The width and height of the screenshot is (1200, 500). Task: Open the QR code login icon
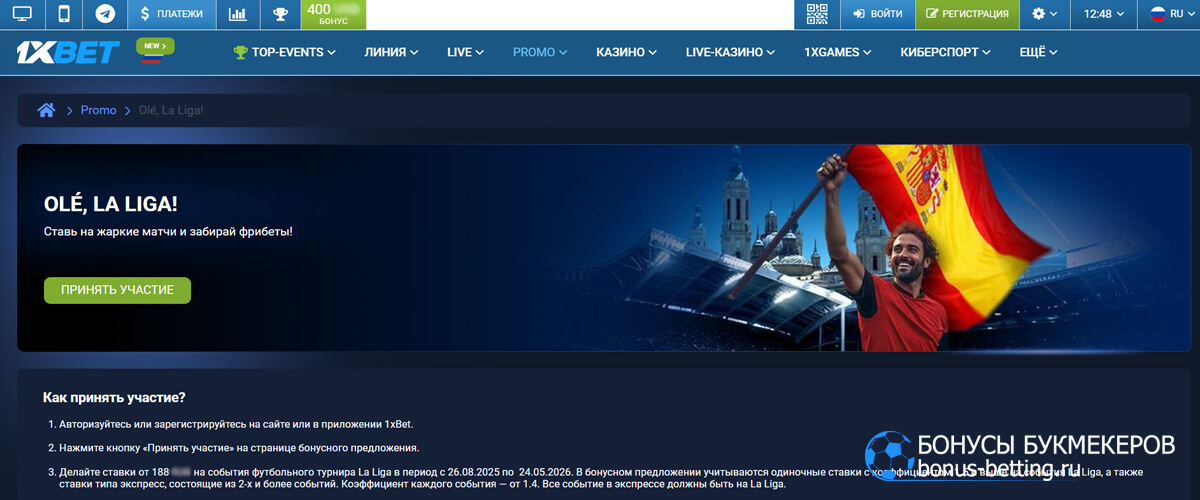817,14
